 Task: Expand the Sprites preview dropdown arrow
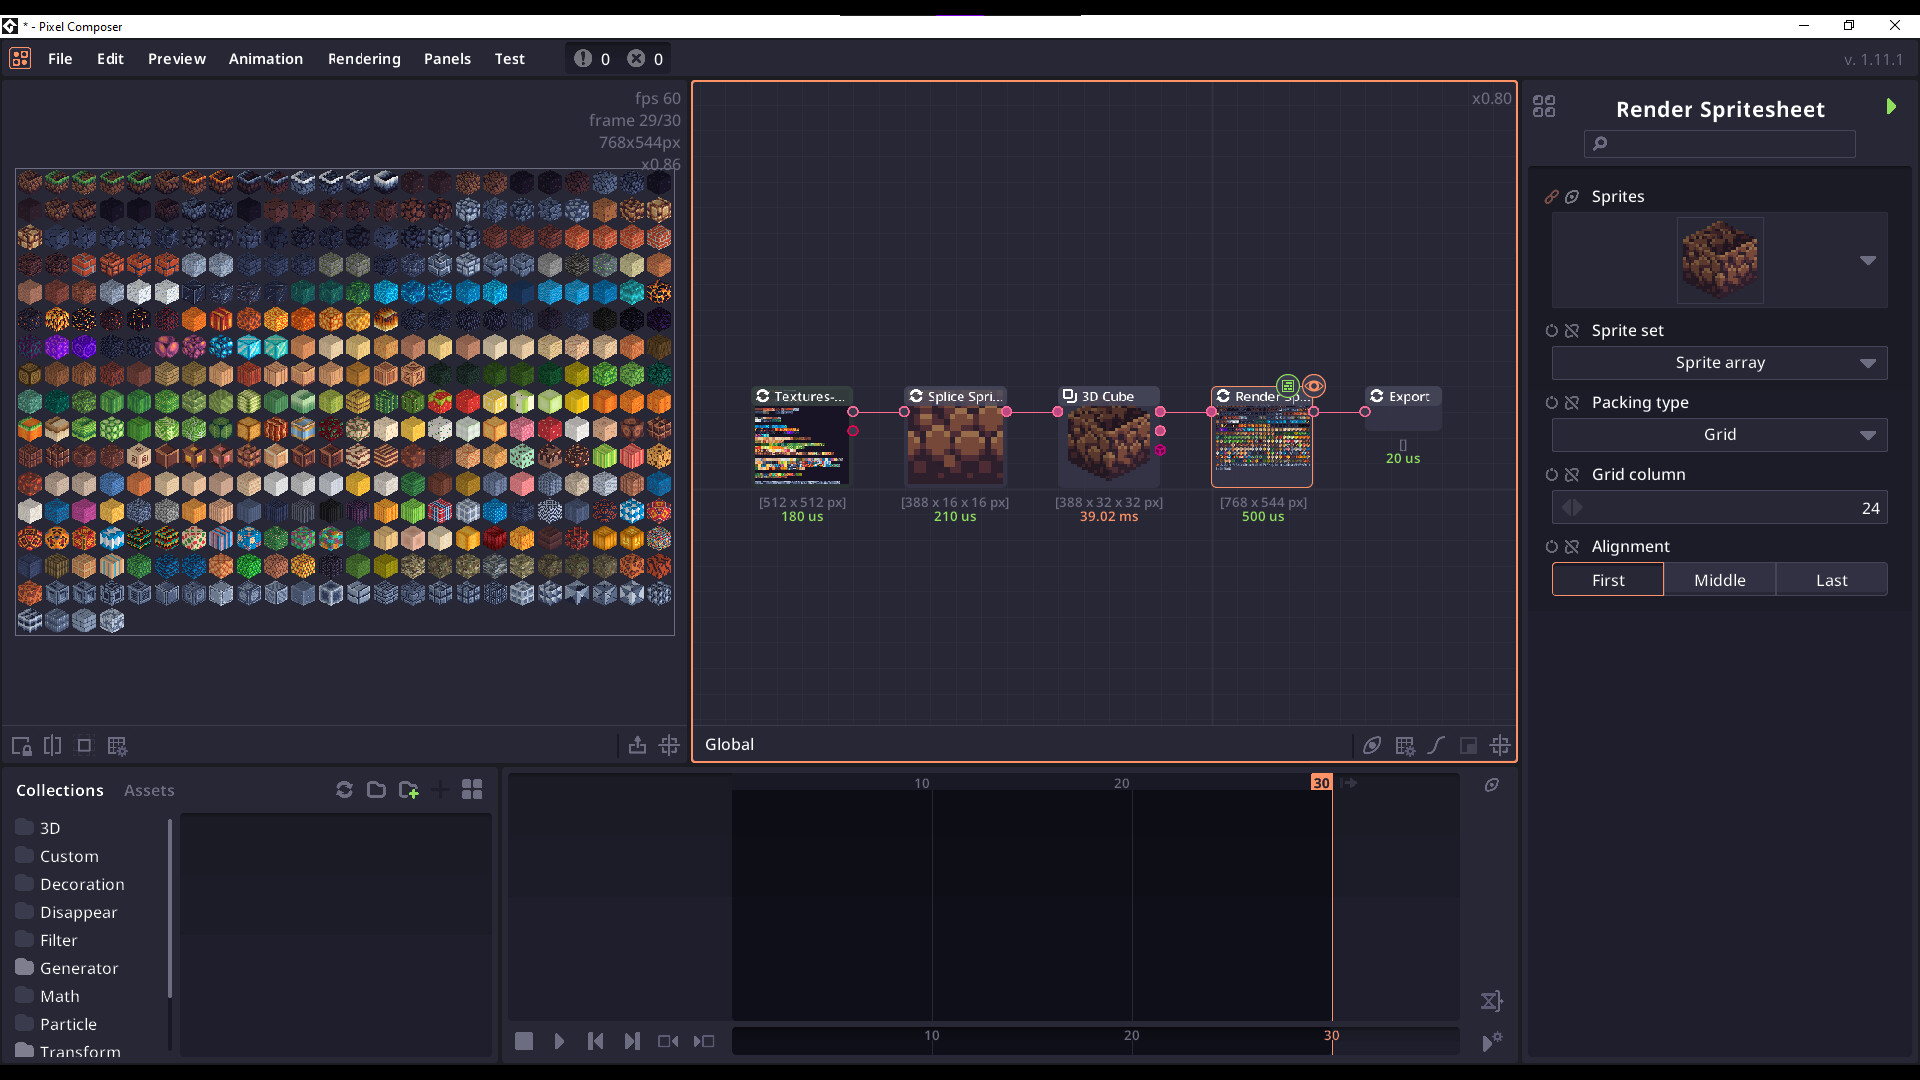(x=1868, y=260)
